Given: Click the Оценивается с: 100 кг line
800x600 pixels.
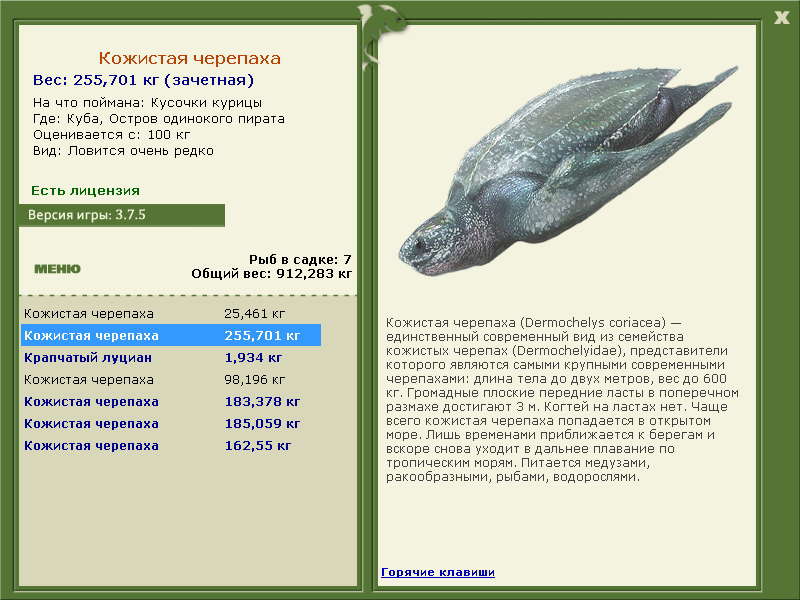Looking at the screenshot, I should pos(111,135).
